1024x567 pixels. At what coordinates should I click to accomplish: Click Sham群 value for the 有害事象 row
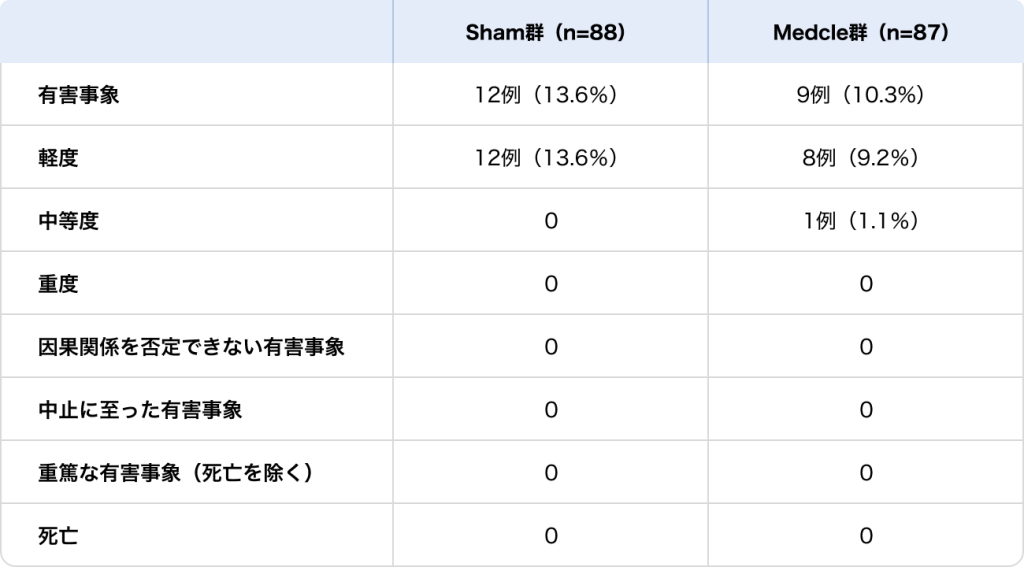551,96
